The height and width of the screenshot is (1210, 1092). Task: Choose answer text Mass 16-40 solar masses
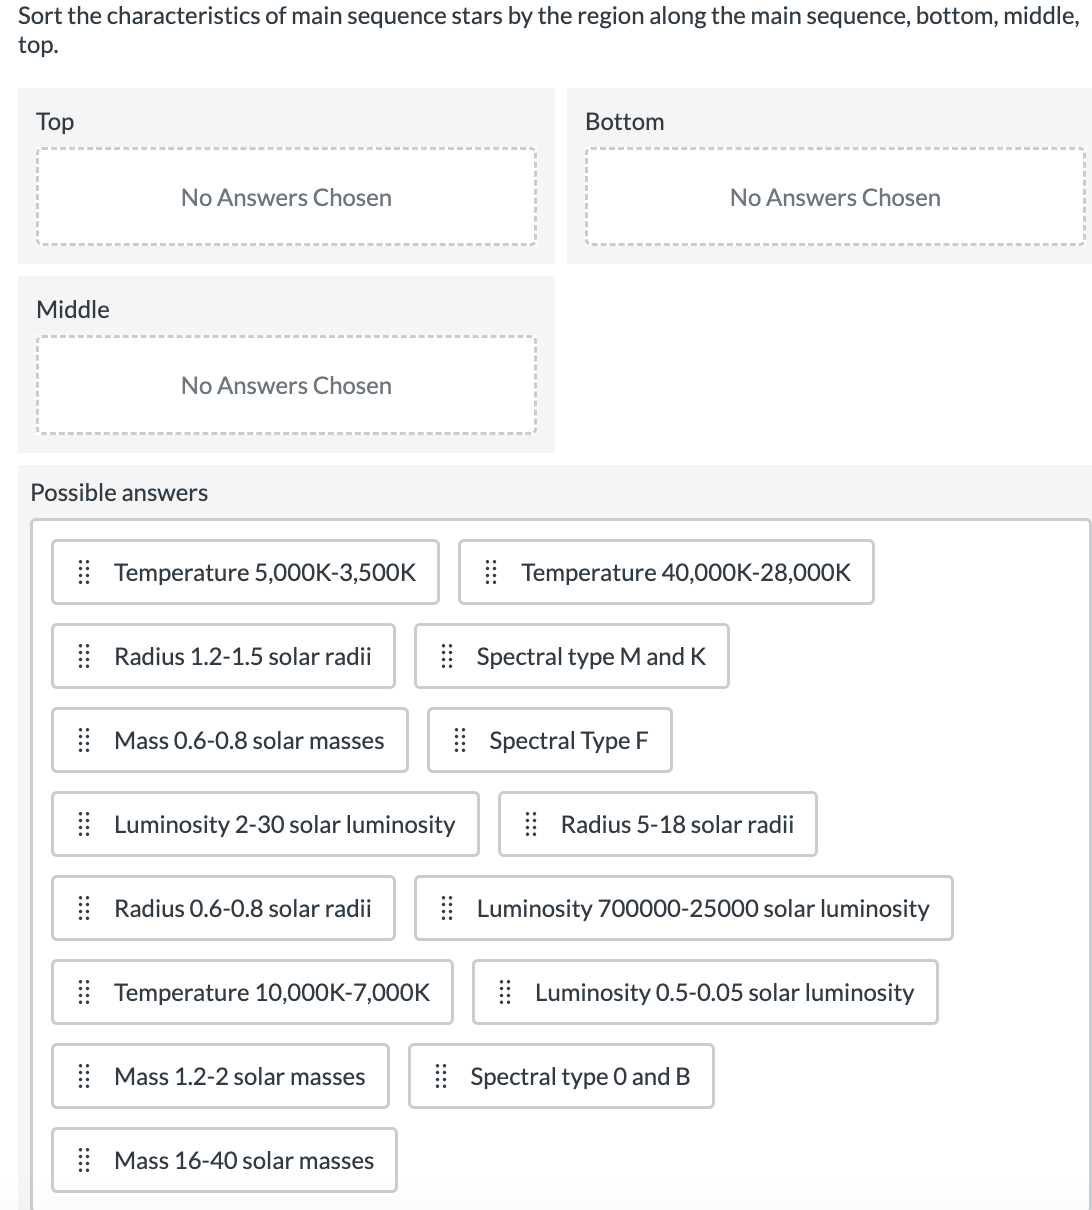(244, 1160)
